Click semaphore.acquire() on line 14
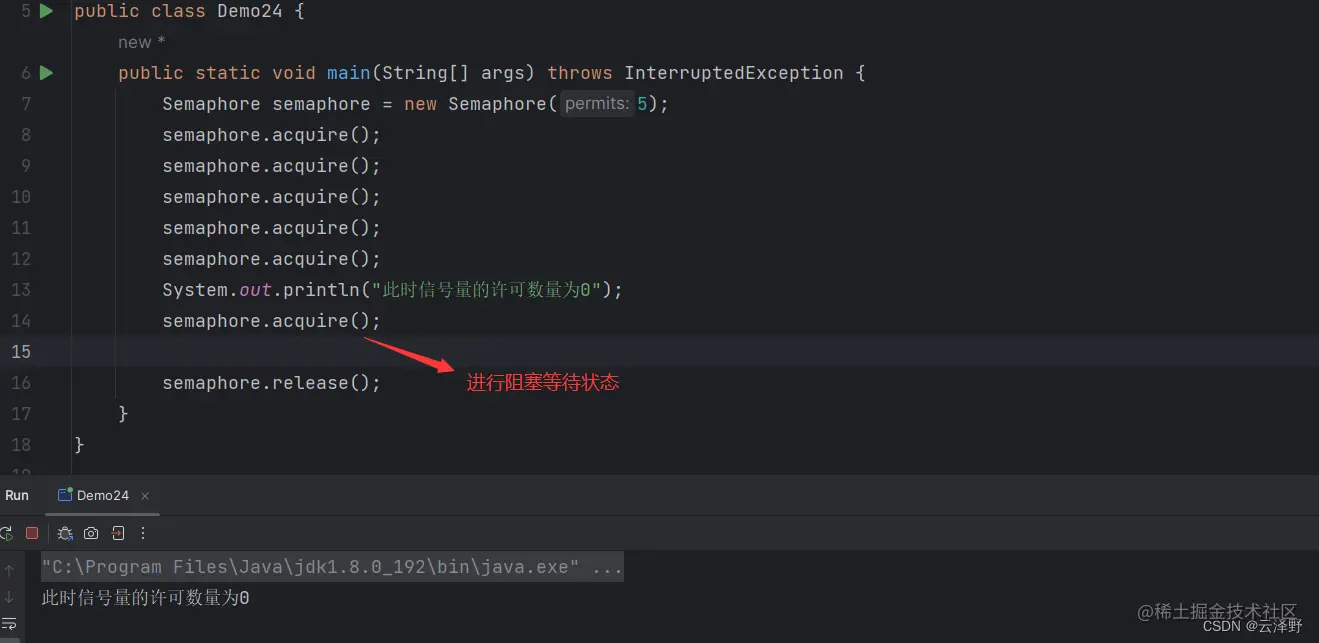Screen dimensions: 1319x643 pos(272,321)
